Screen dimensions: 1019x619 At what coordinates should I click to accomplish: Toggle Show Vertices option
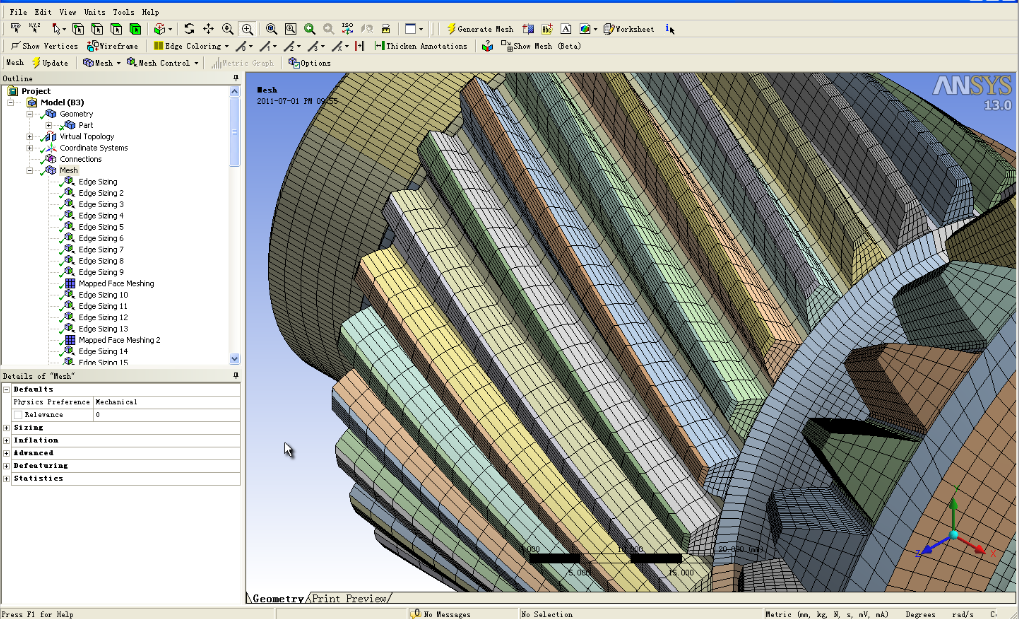(x=44, y=46)
